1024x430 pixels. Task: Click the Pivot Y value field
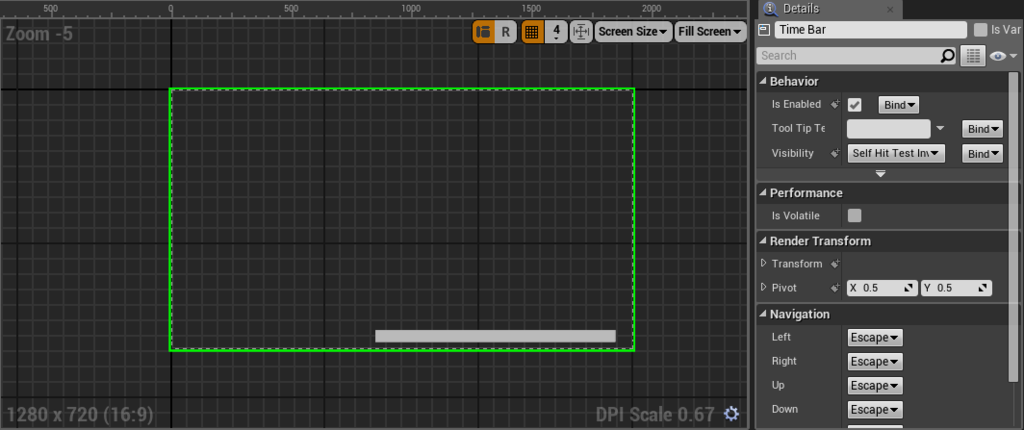point(956,288)
